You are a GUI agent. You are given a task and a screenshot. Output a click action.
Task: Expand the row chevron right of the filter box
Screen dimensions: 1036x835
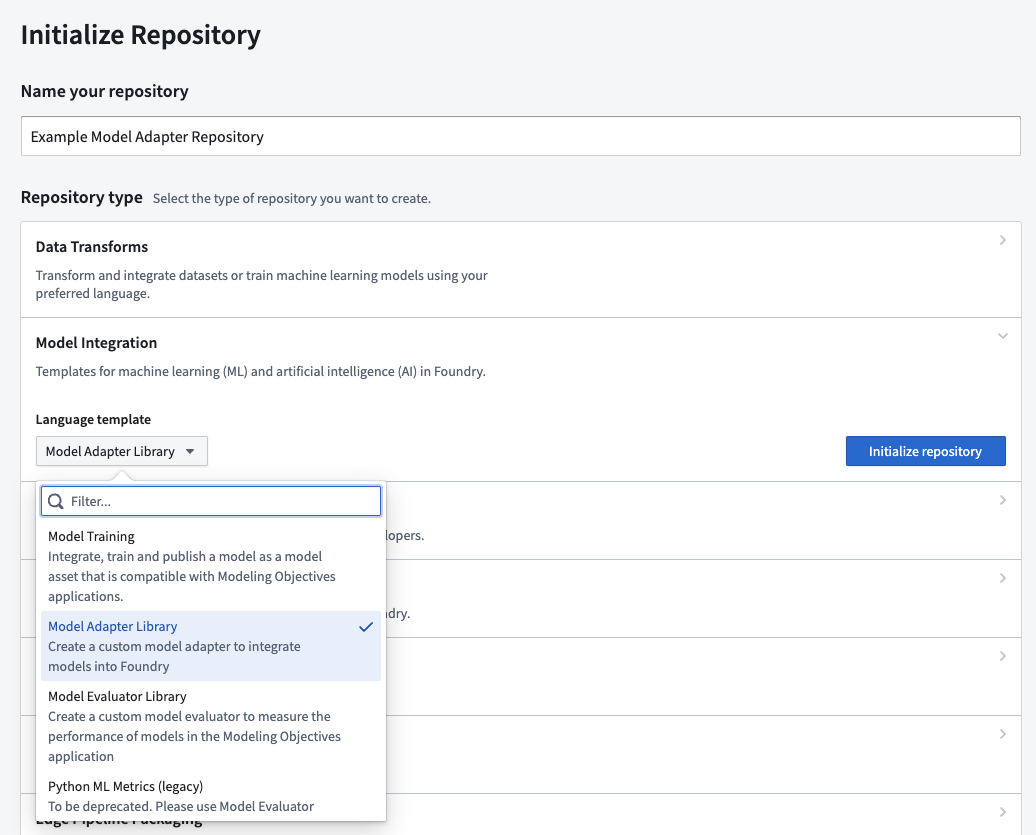click(x=1002, y=500)
